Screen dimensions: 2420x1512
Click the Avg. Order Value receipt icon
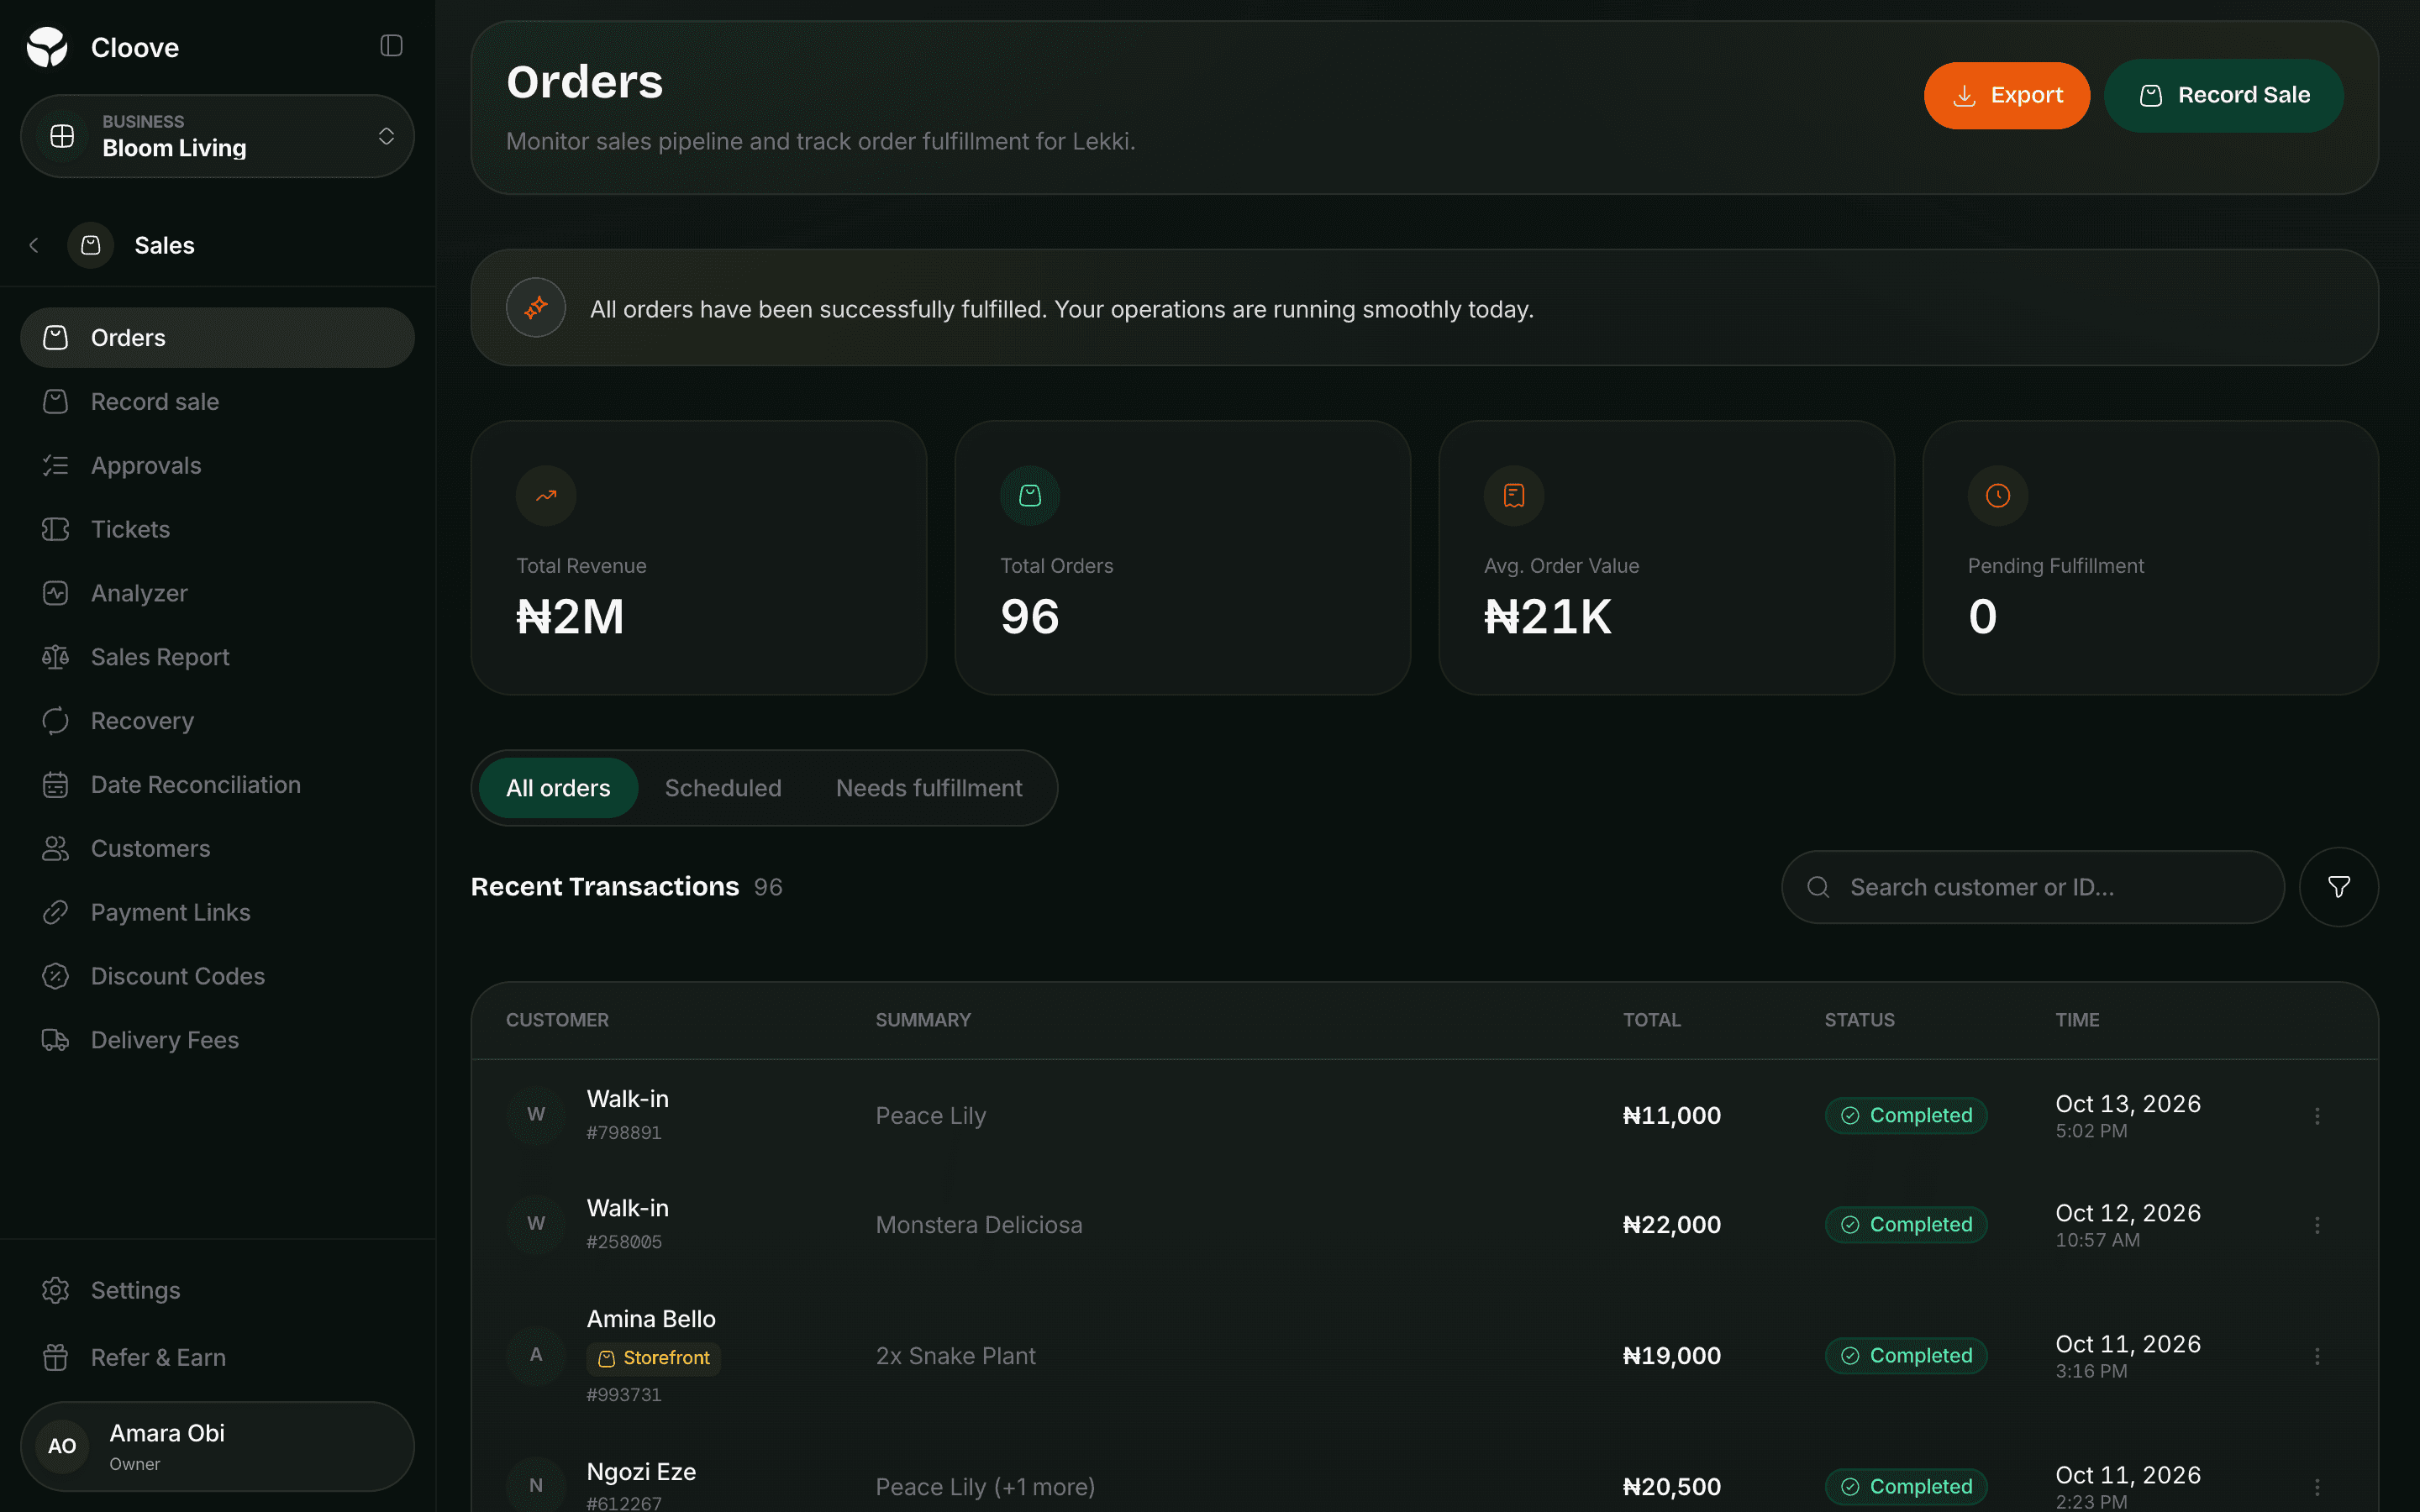pyautogui.click(x=1514, y=496)
